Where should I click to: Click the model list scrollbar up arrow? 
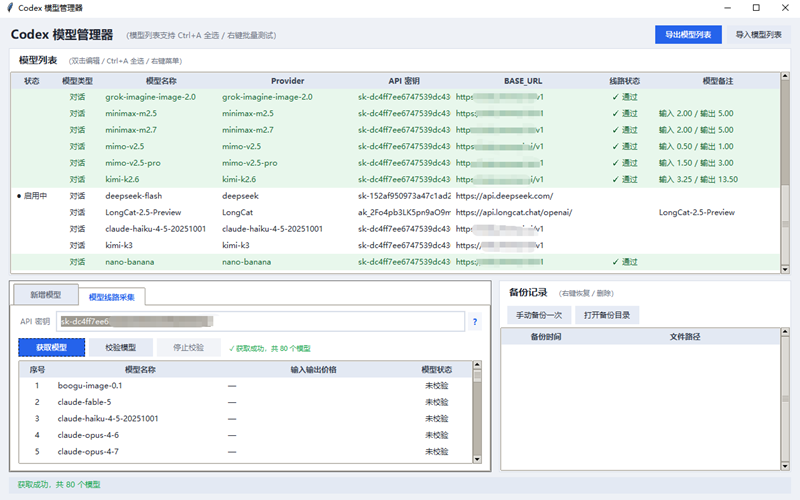click(x=785, y=76)
